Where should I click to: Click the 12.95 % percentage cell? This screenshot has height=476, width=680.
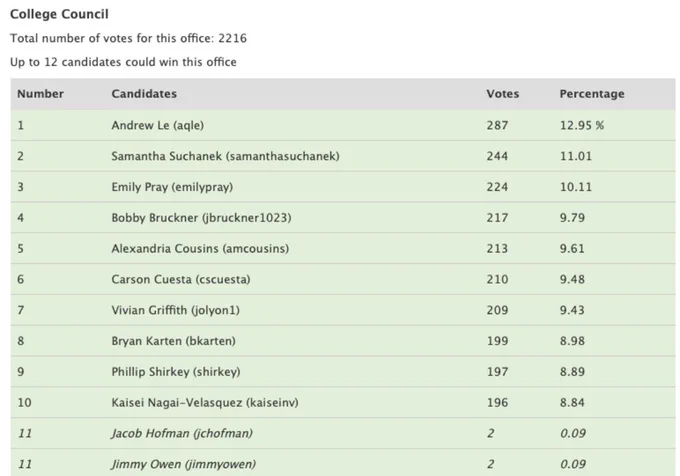(582, 125)
